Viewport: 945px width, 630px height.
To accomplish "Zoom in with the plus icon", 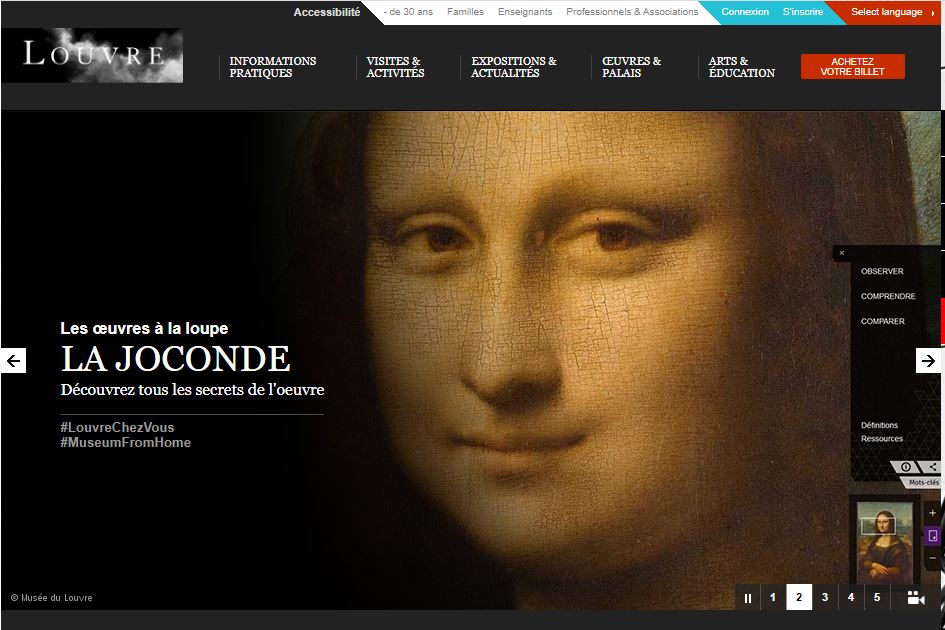I will click(x=932, y=513).
